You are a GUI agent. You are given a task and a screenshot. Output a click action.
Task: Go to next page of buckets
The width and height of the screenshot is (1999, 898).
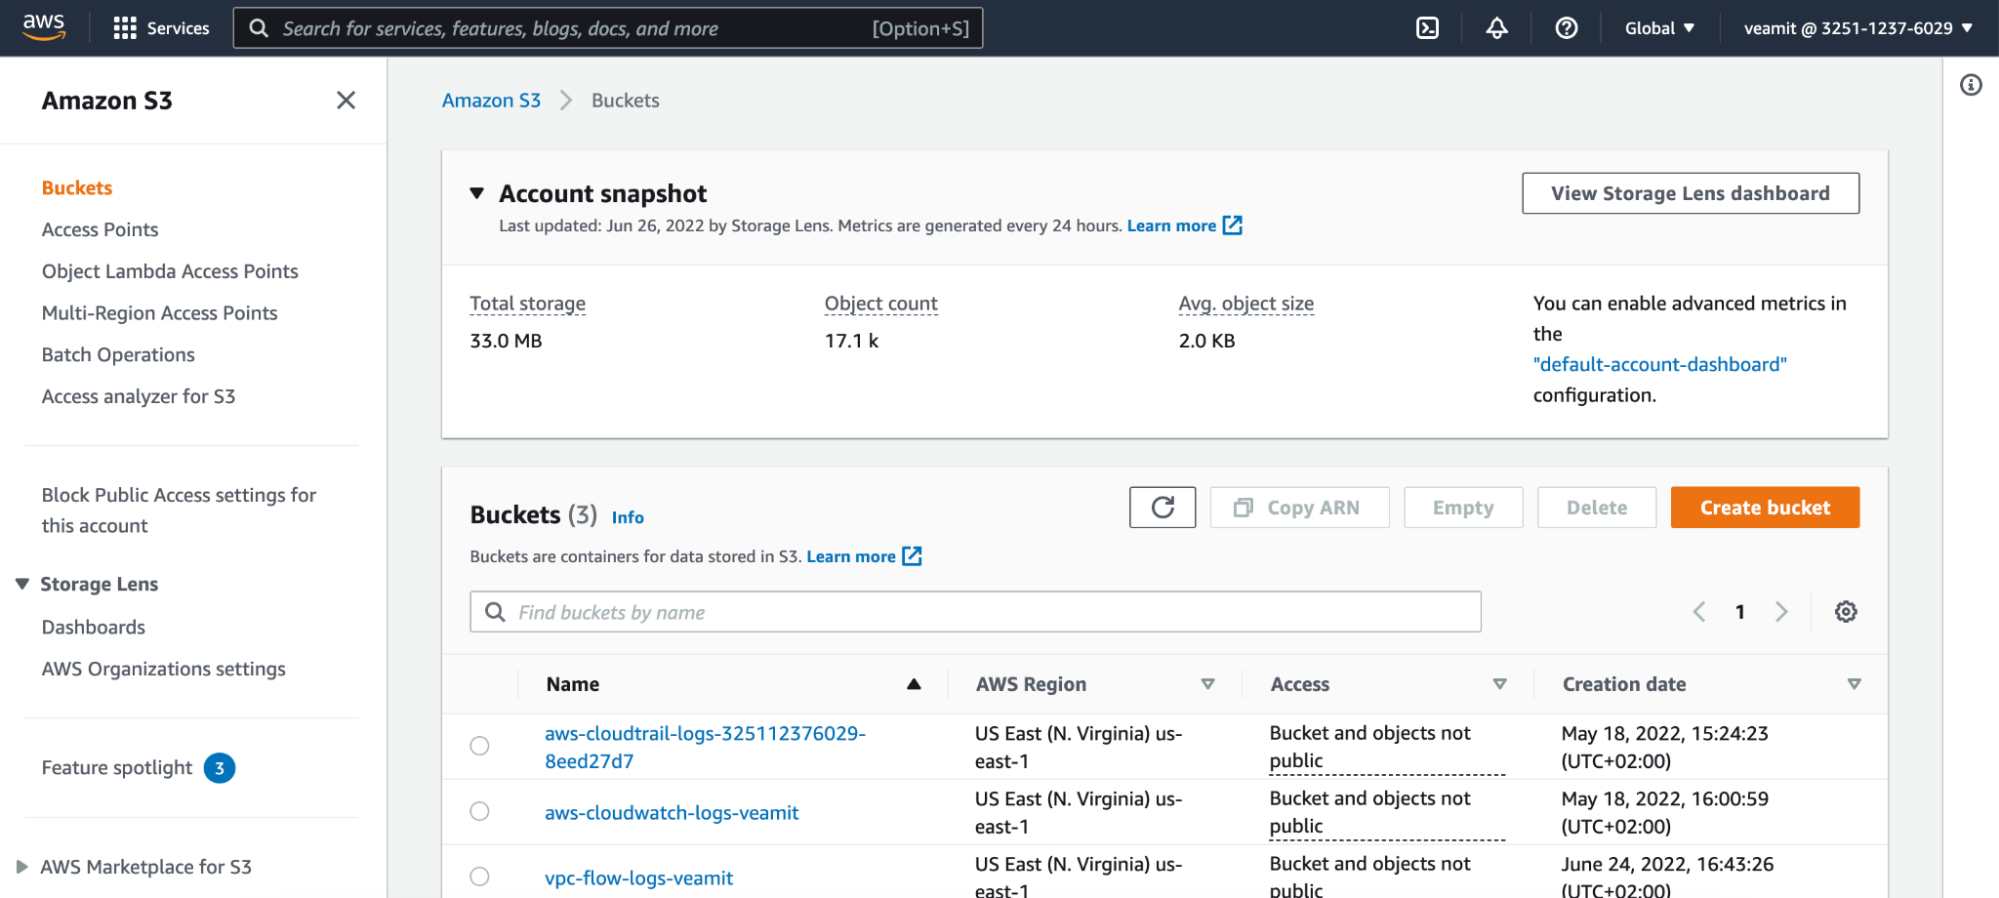point(1780,611)
